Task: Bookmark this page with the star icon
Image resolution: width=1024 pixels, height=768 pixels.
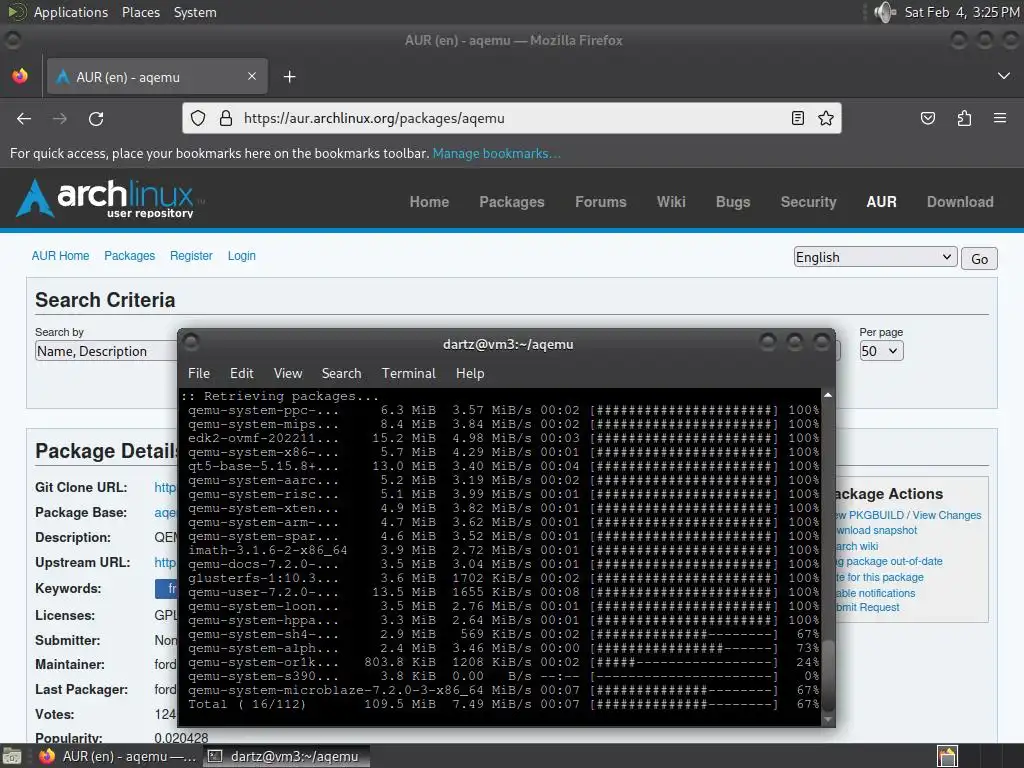Action: pos(826,118)
